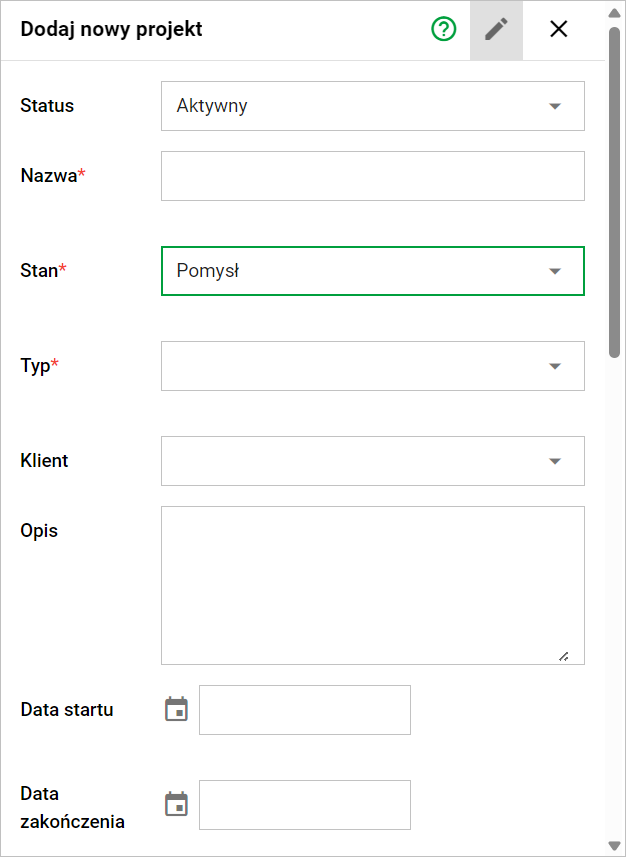Image resolution: width=626 pixels, height=857 pixels.
Task: Click the vertical scrollbar thumb
Action: coord(615,190)
